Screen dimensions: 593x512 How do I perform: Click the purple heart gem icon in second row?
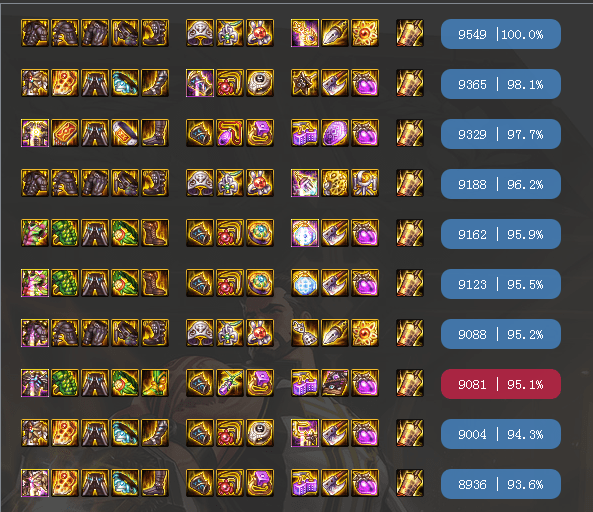365,83
